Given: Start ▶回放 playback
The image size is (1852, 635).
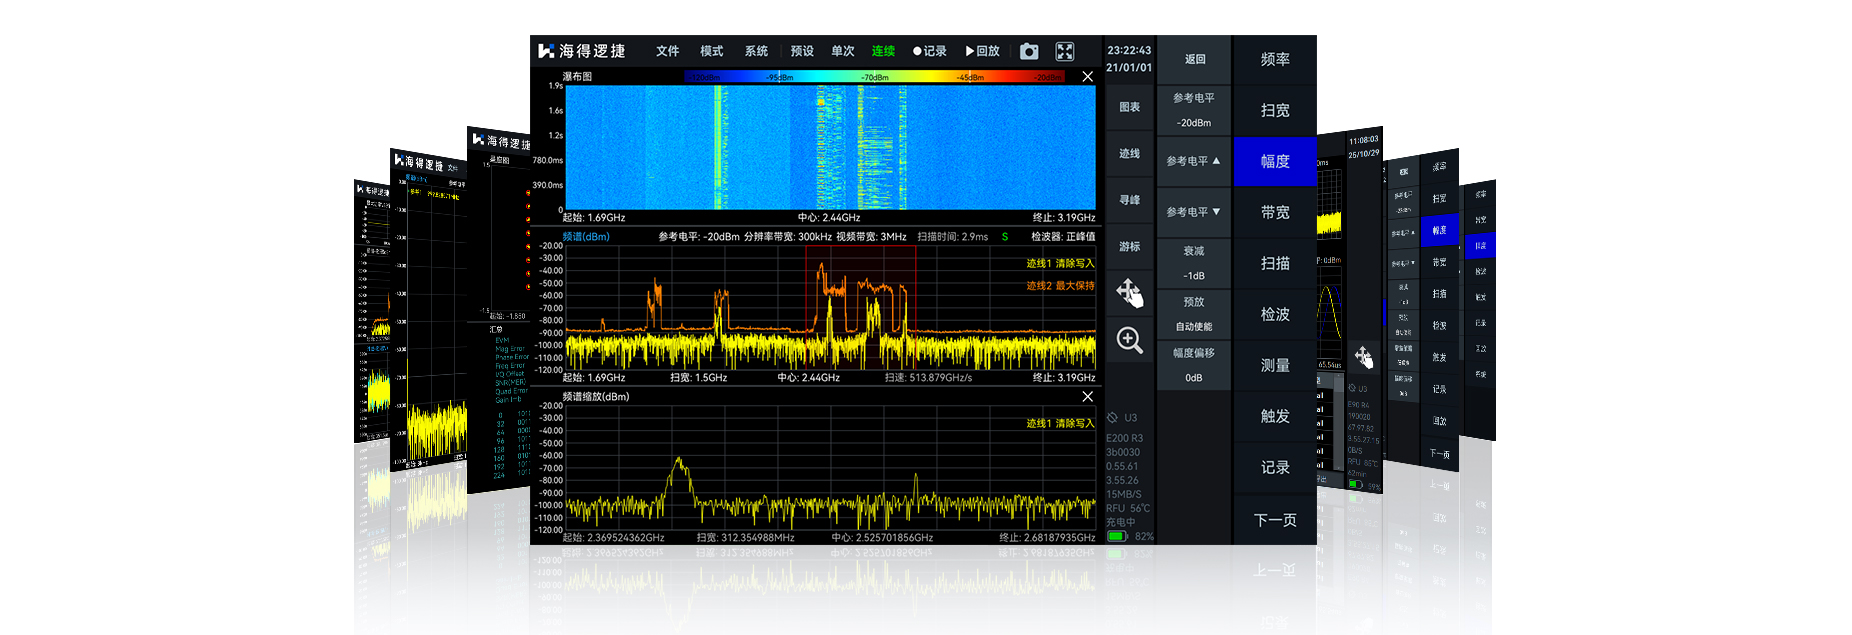Looking at the screenshot, I should tap(983, 51).
